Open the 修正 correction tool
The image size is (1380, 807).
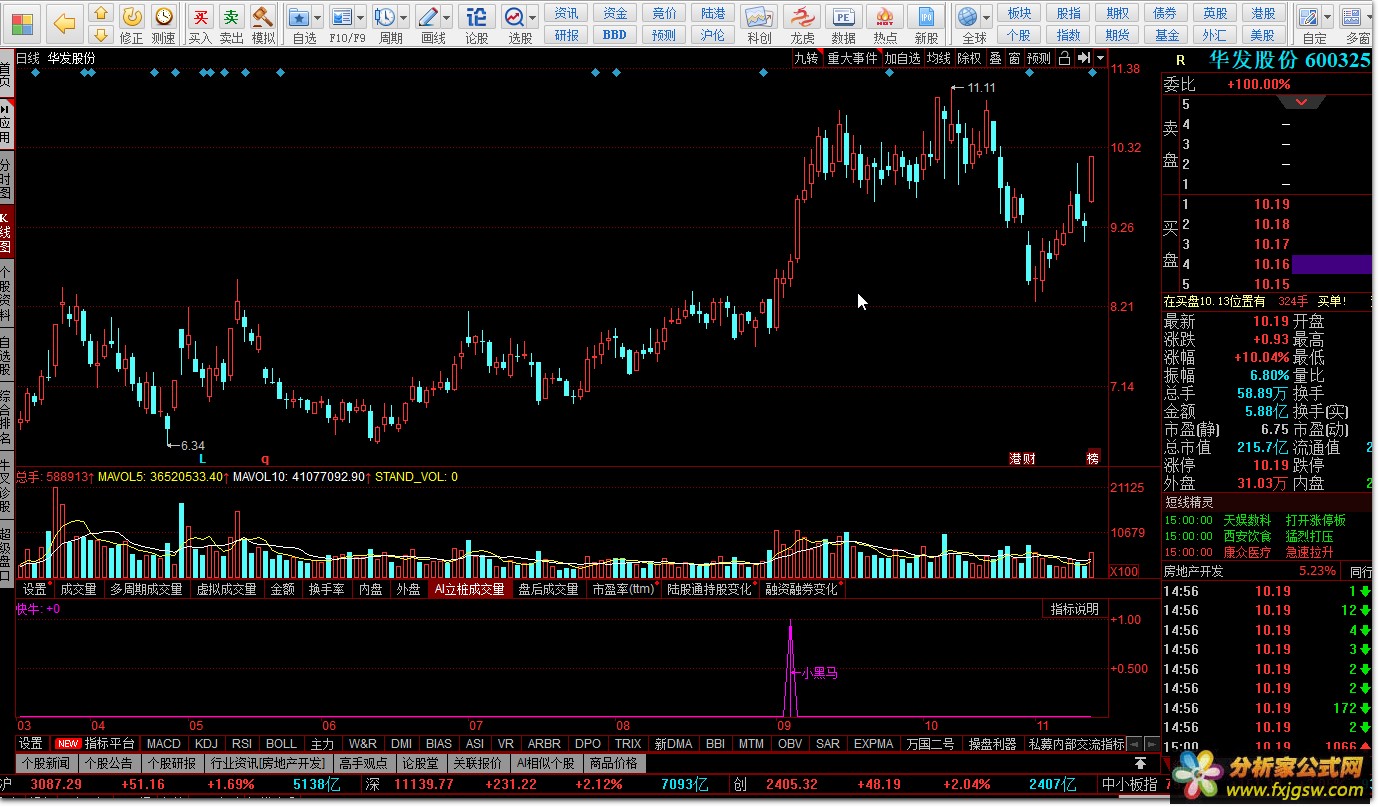pos(131,24)
